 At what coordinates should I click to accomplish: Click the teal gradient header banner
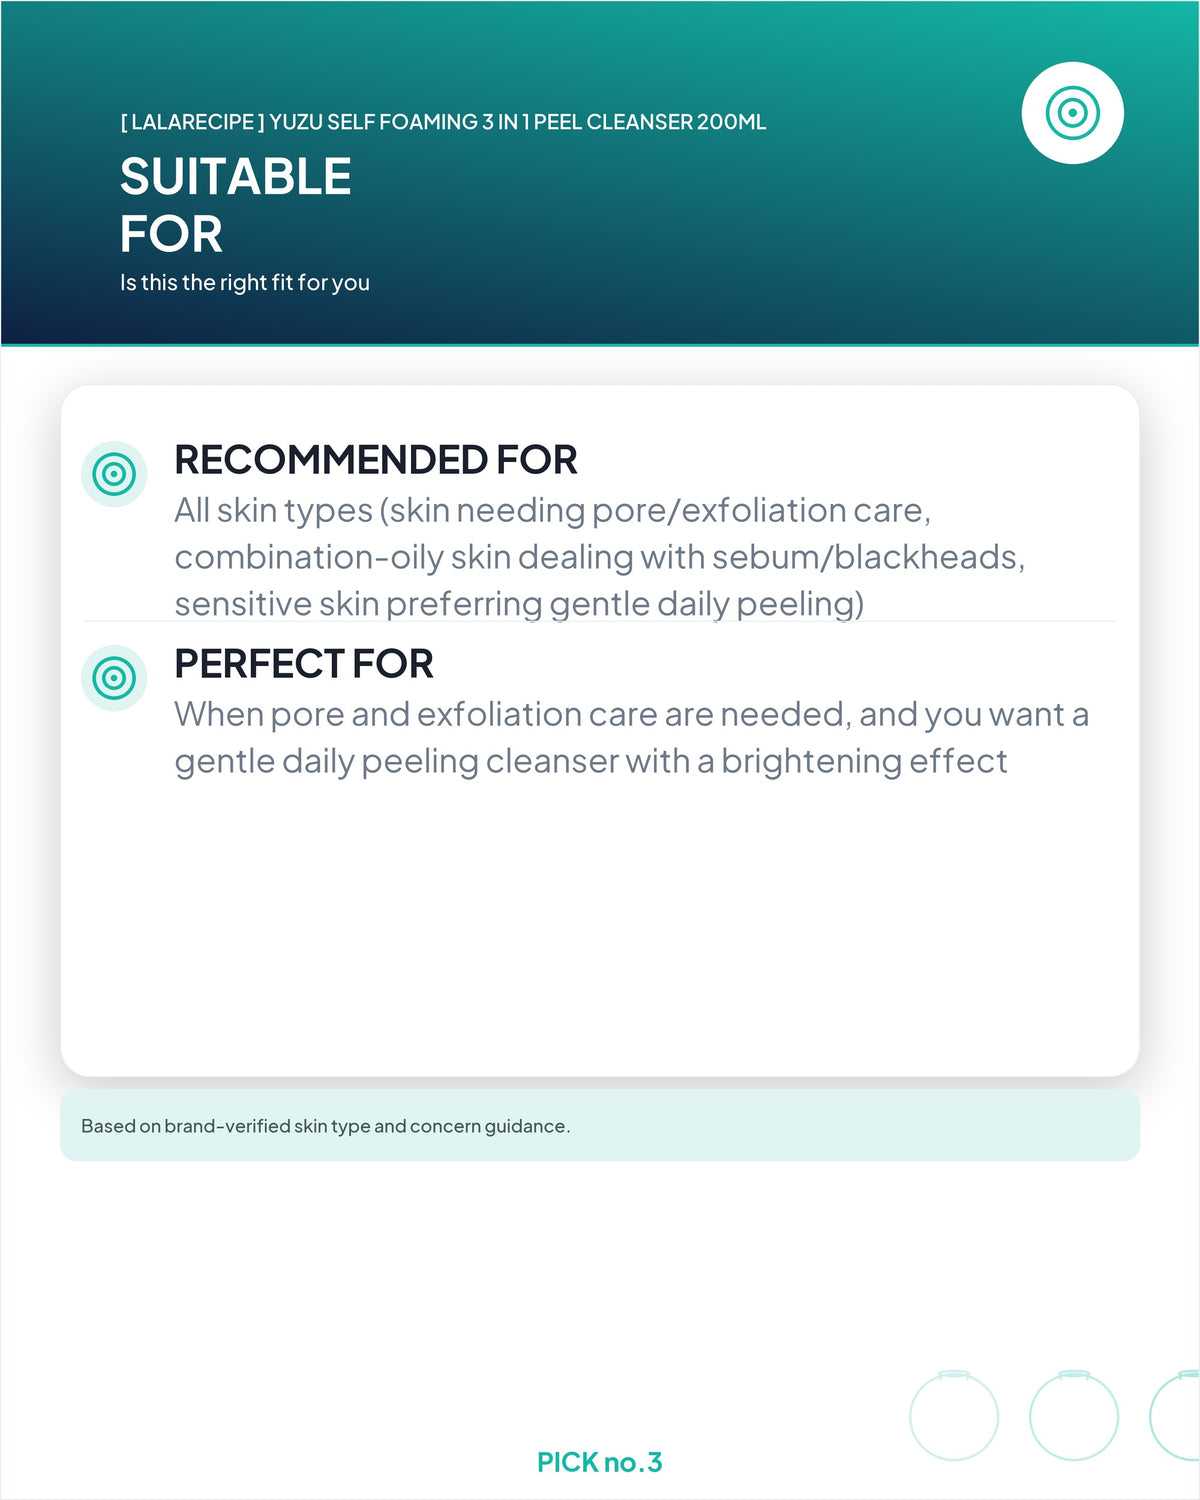600,173
